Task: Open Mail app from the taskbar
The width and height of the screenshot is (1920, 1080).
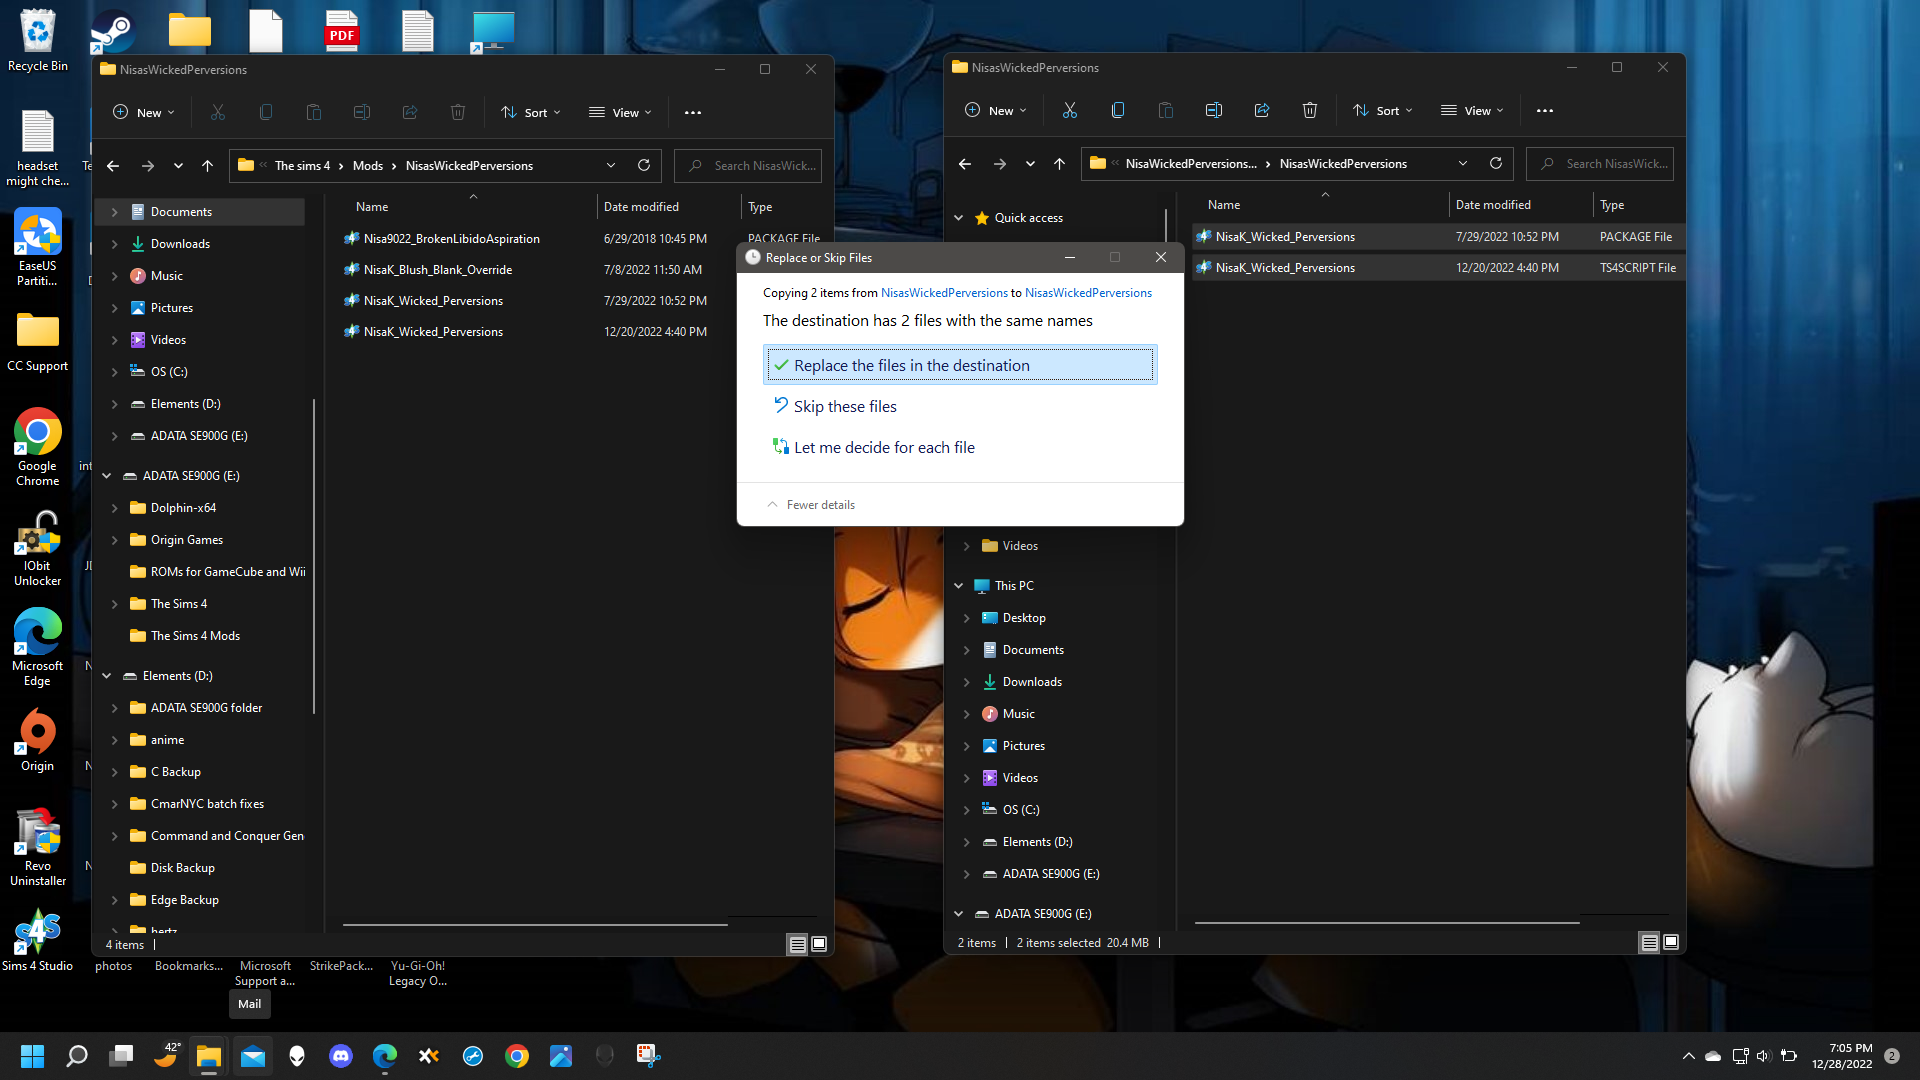Action: click(253, 1056)
